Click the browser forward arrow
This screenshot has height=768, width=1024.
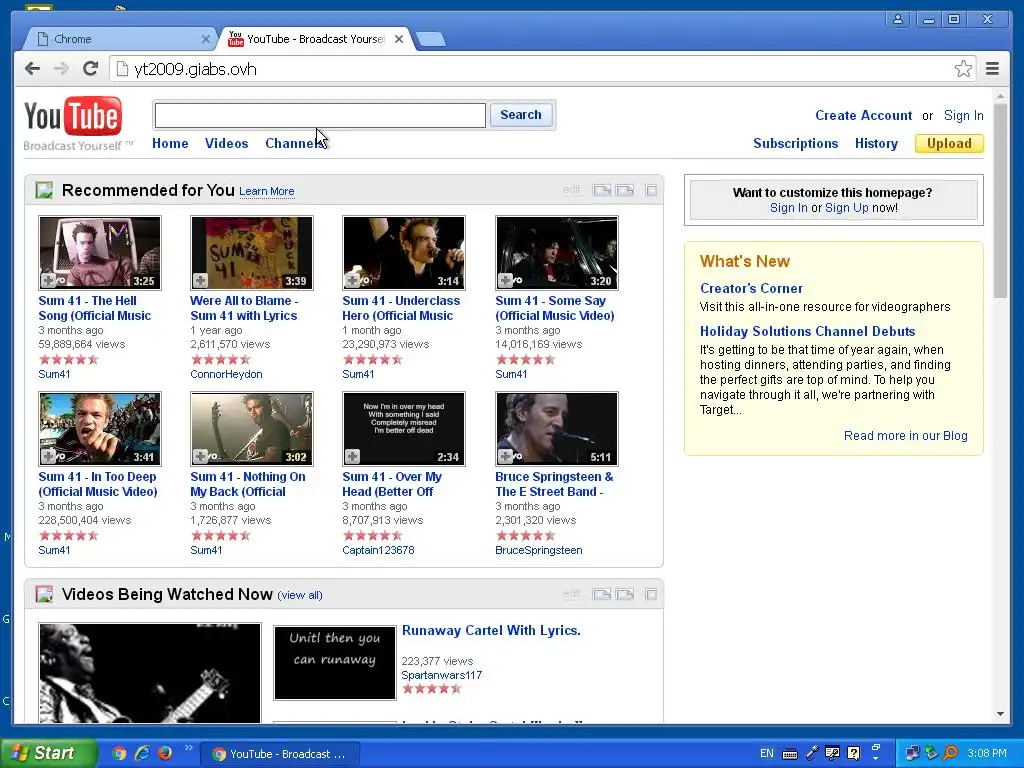click(61, 69)
